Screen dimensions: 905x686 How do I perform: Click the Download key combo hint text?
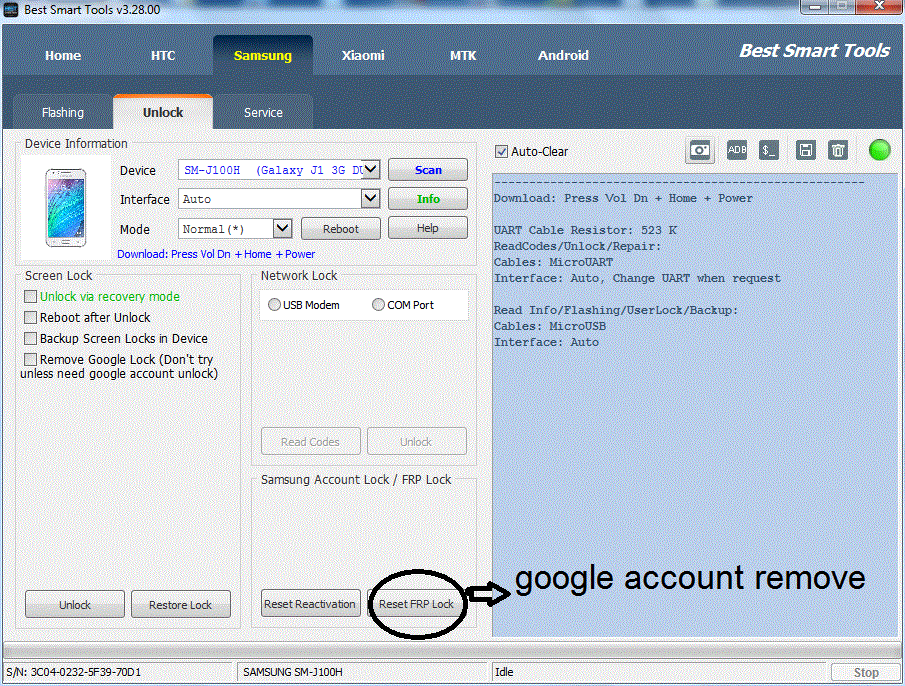(x=216, y=254)
